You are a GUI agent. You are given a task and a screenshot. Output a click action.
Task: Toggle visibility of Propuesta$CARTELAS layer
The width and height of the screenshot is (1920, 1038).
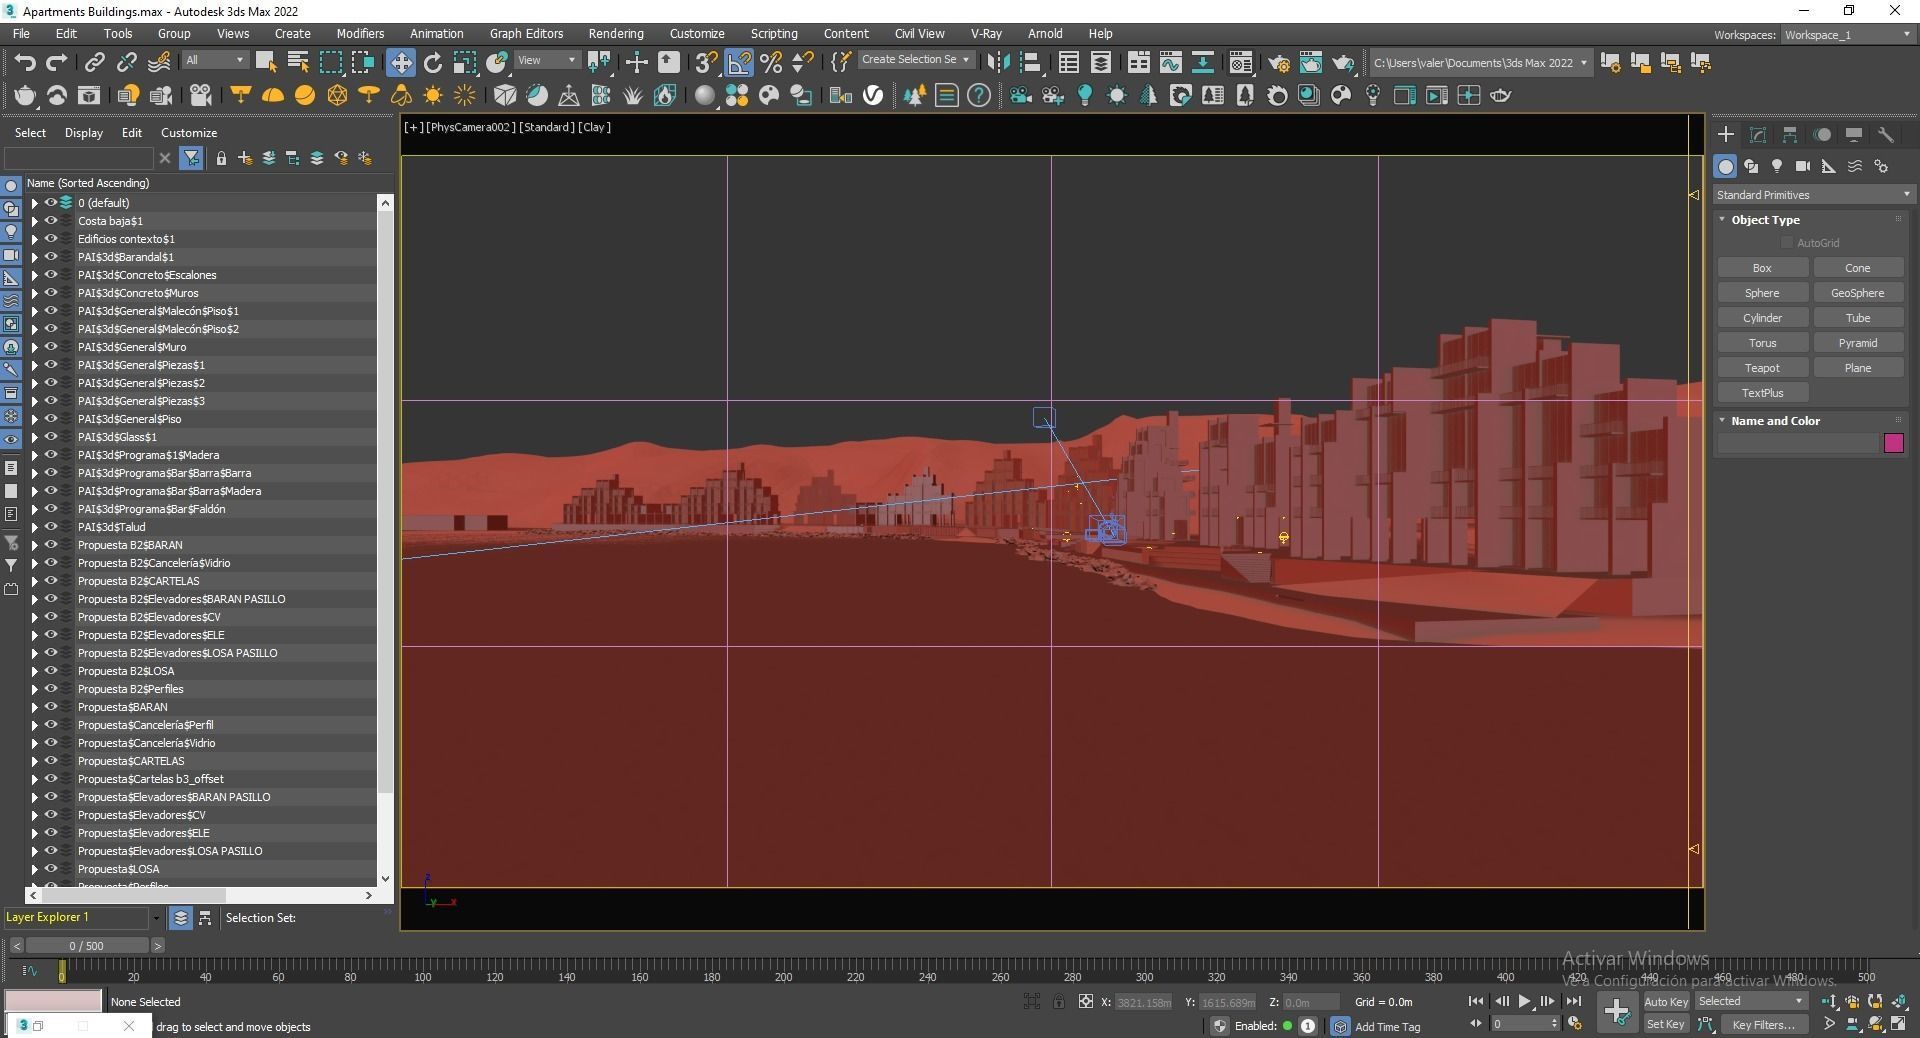click(50, 760)
